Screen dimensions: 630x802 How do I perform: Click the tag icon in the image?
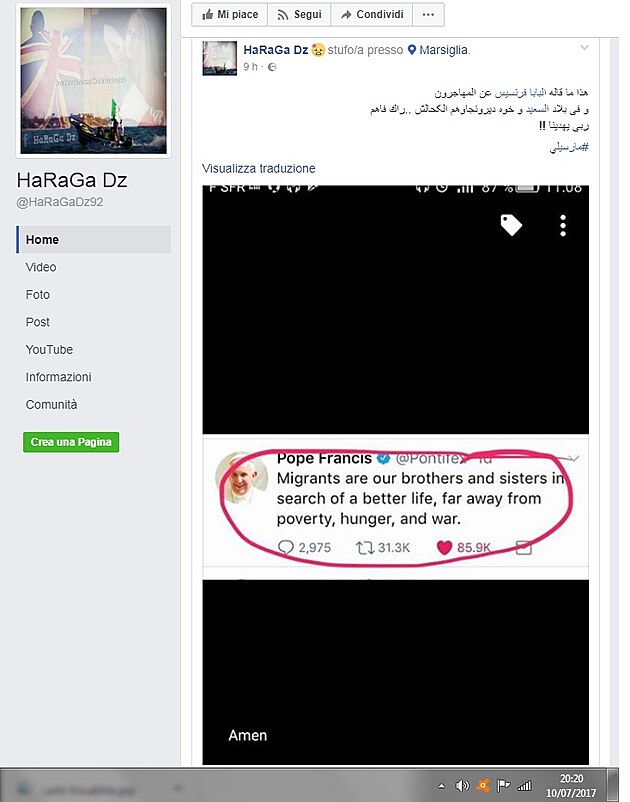coord(511,225)
